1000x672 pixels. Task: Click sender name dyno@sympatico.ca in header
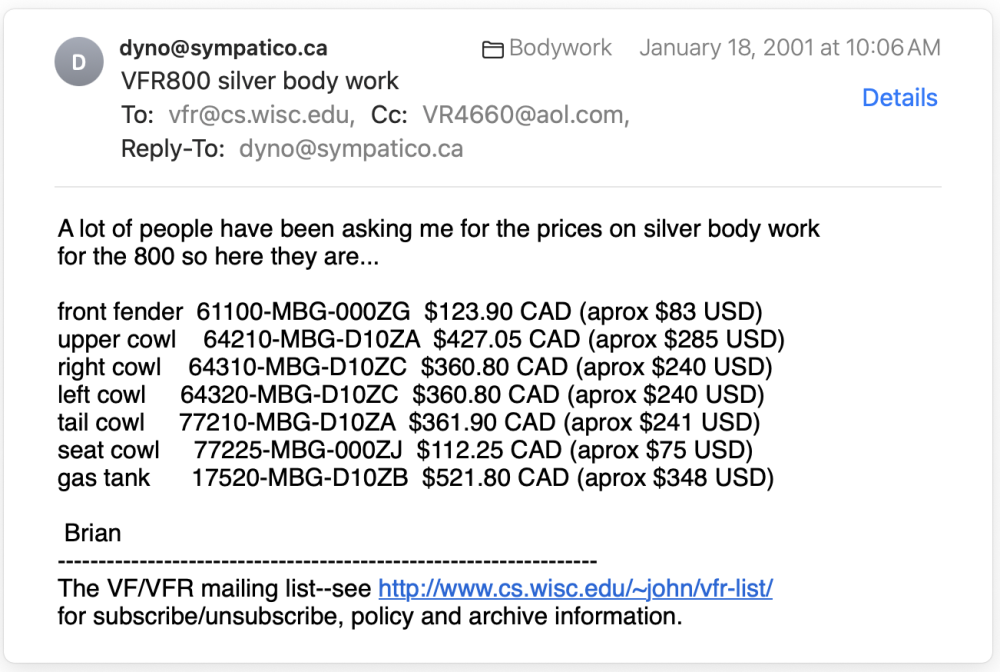223,48
